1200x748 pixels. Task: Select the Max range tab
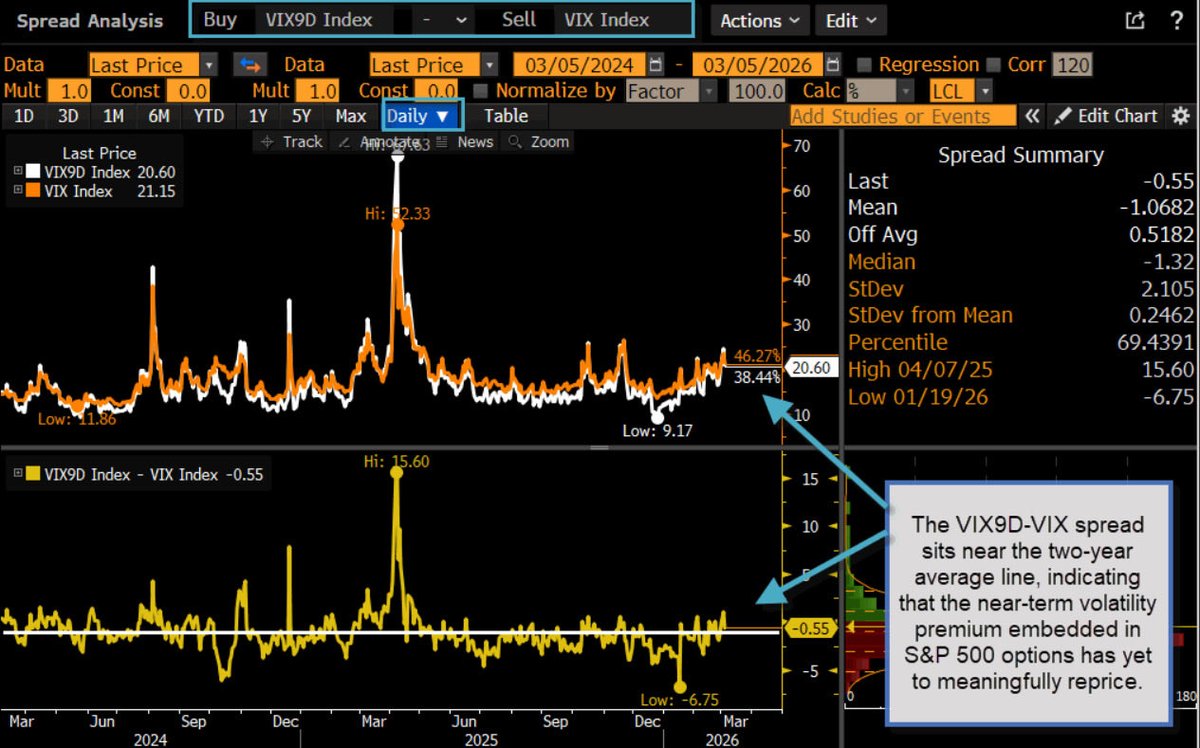(351, 116)
